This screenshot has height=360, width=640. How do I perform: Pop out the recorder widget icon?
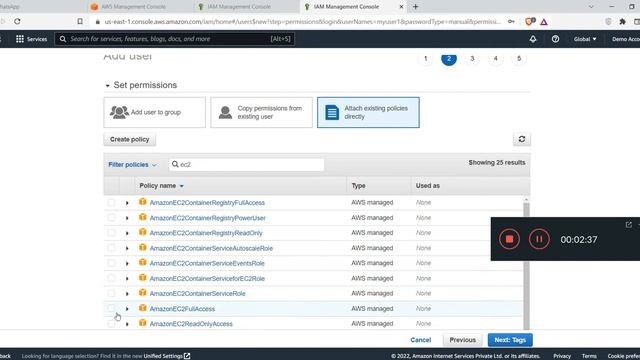pos(629,225)
